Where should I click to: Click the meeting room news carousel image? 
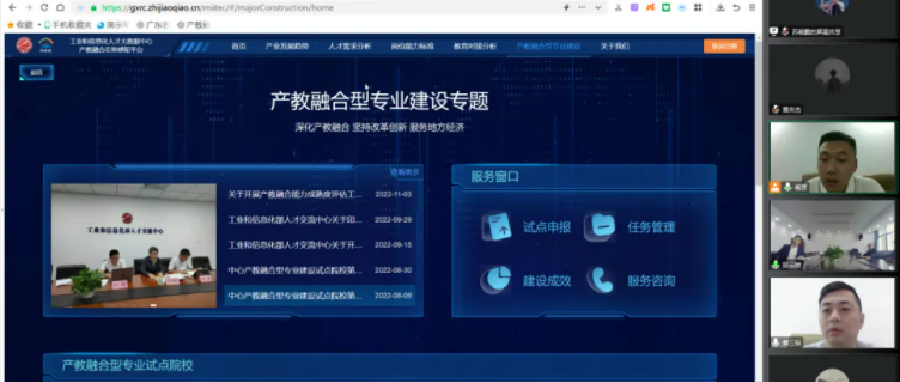(133, 245)
